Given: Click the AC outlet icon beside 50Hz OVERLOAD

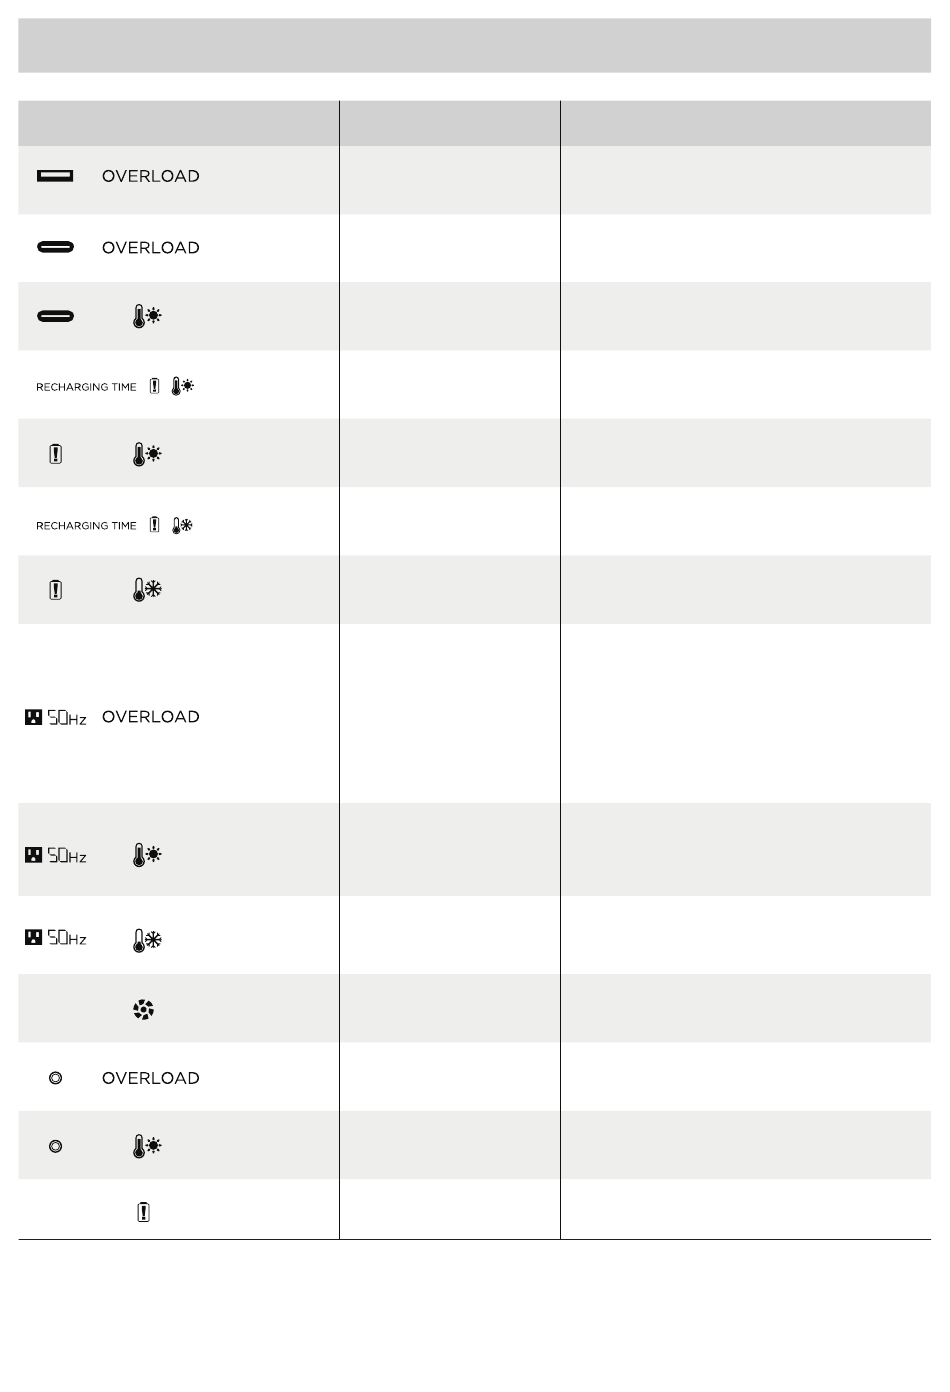Looking at the screenshot, I should (x=33, y=717).
